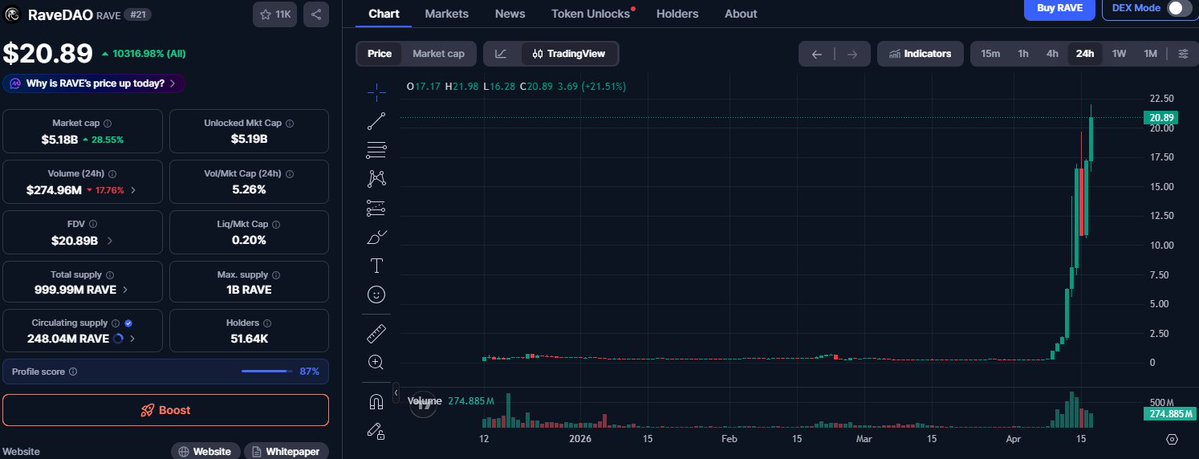Open the chart display options icon
Image resolution: width=1199 pixels, height=459 pixels.
1183,54
